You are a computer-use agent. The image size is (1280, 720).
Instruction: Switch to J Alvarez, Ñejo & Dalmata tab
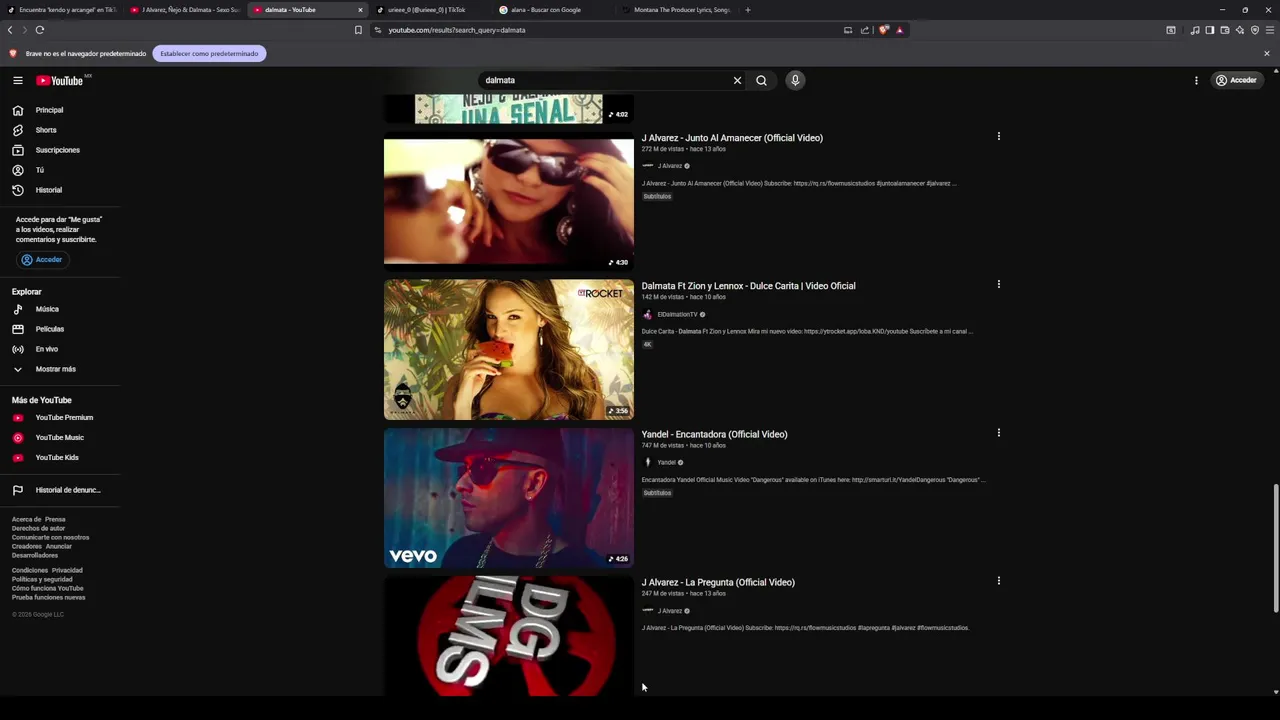pyautogui.click(x=185, y=10)
